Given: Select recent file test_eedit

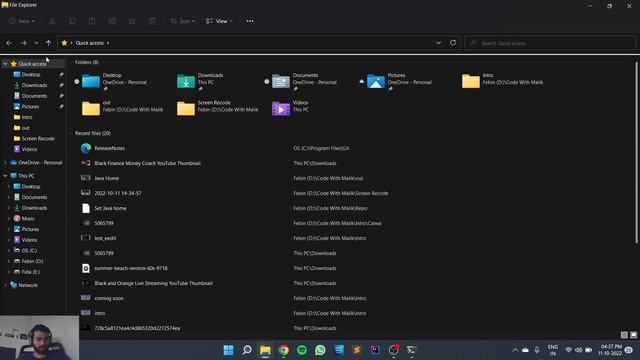Looking at the screenshot, I should pos(105,238).
